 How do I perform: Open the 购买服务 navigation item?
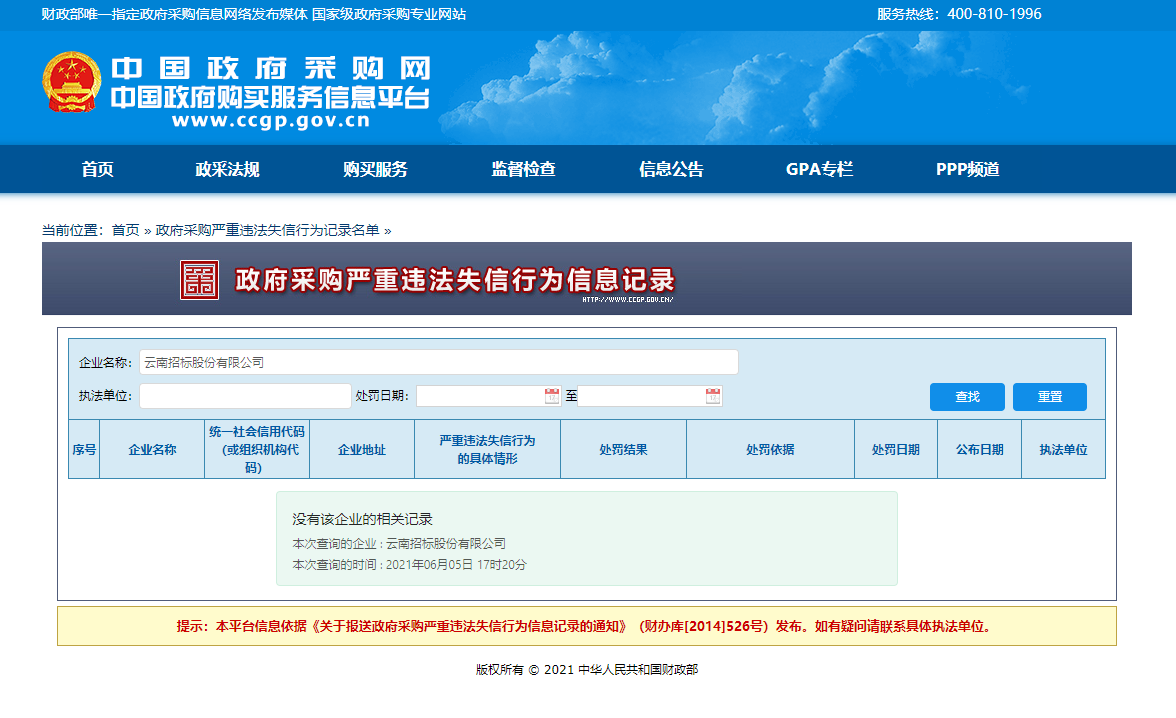(375, 169)
